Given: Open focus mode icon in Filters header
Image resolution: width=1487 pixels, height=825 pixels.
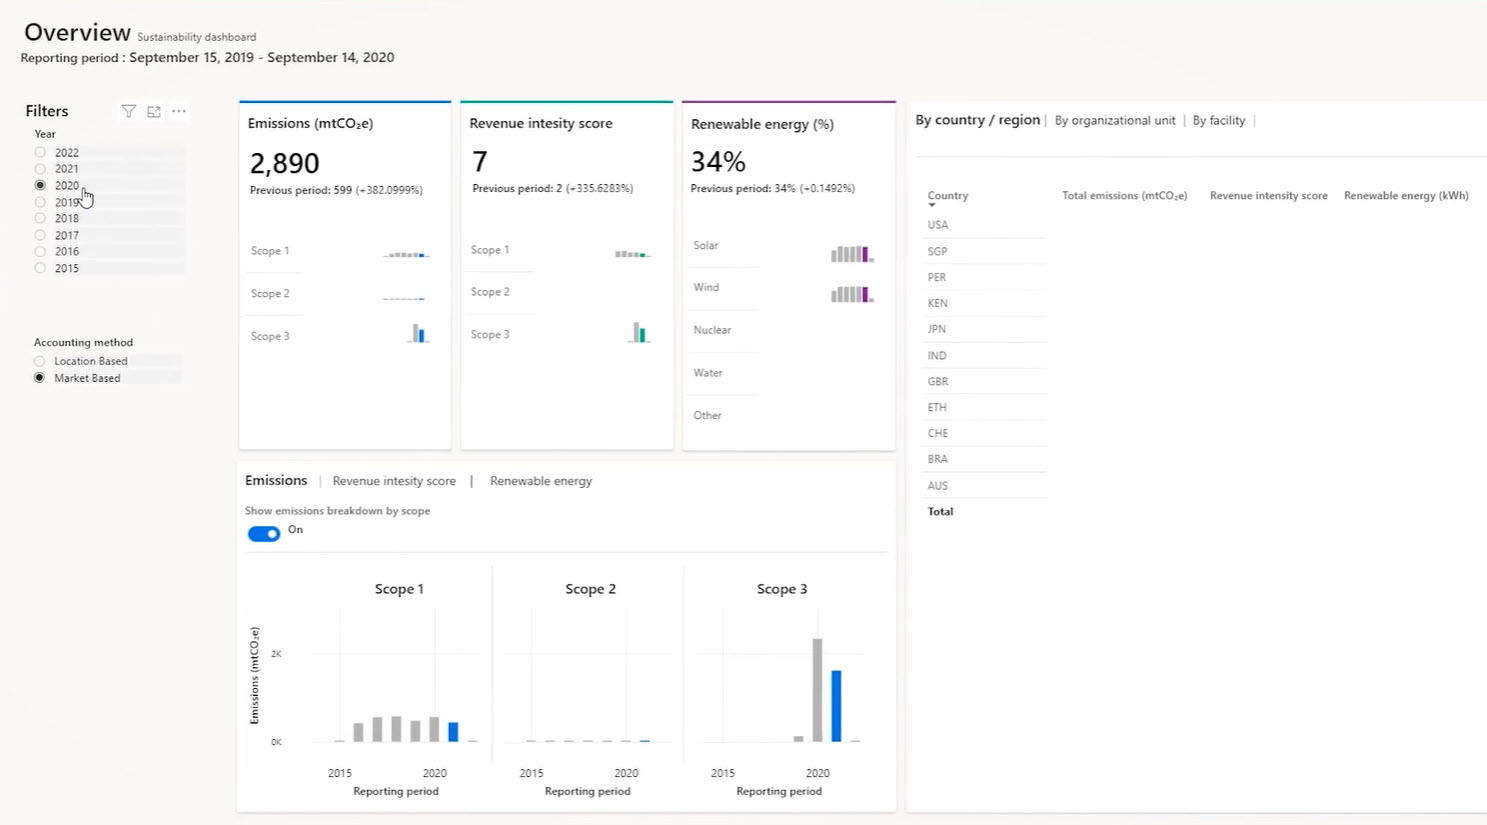Looking at the screenshot, I should point(154,112).
